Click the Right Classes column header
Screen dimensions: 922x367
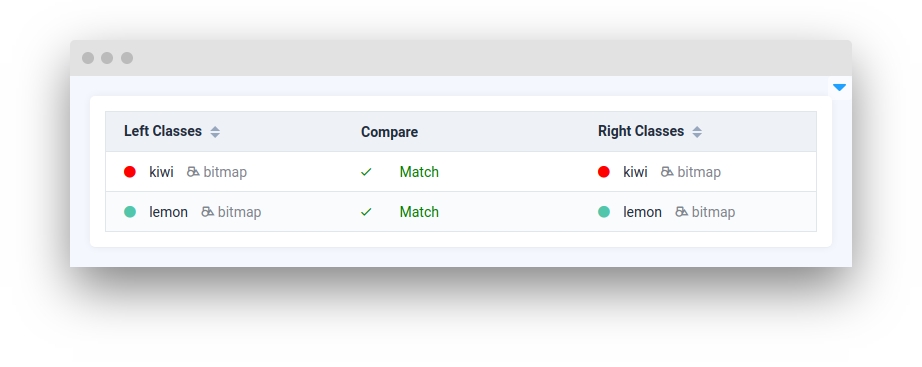coord(641,131)
